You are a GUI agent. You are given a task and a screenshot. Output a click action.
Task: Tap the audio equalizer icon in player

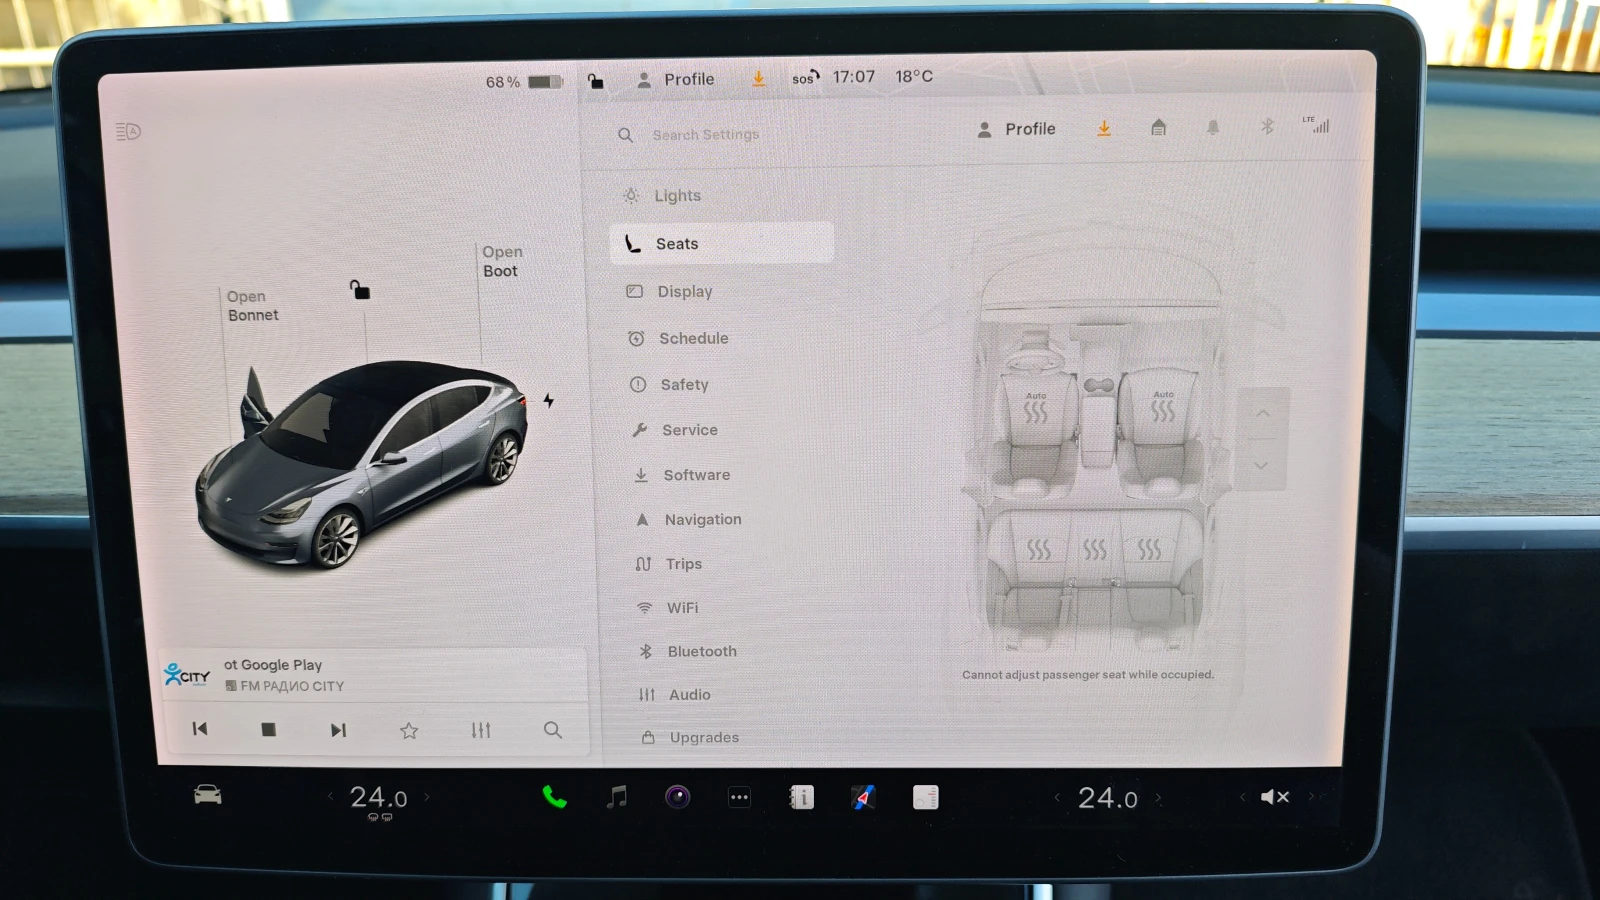[481, 730]
